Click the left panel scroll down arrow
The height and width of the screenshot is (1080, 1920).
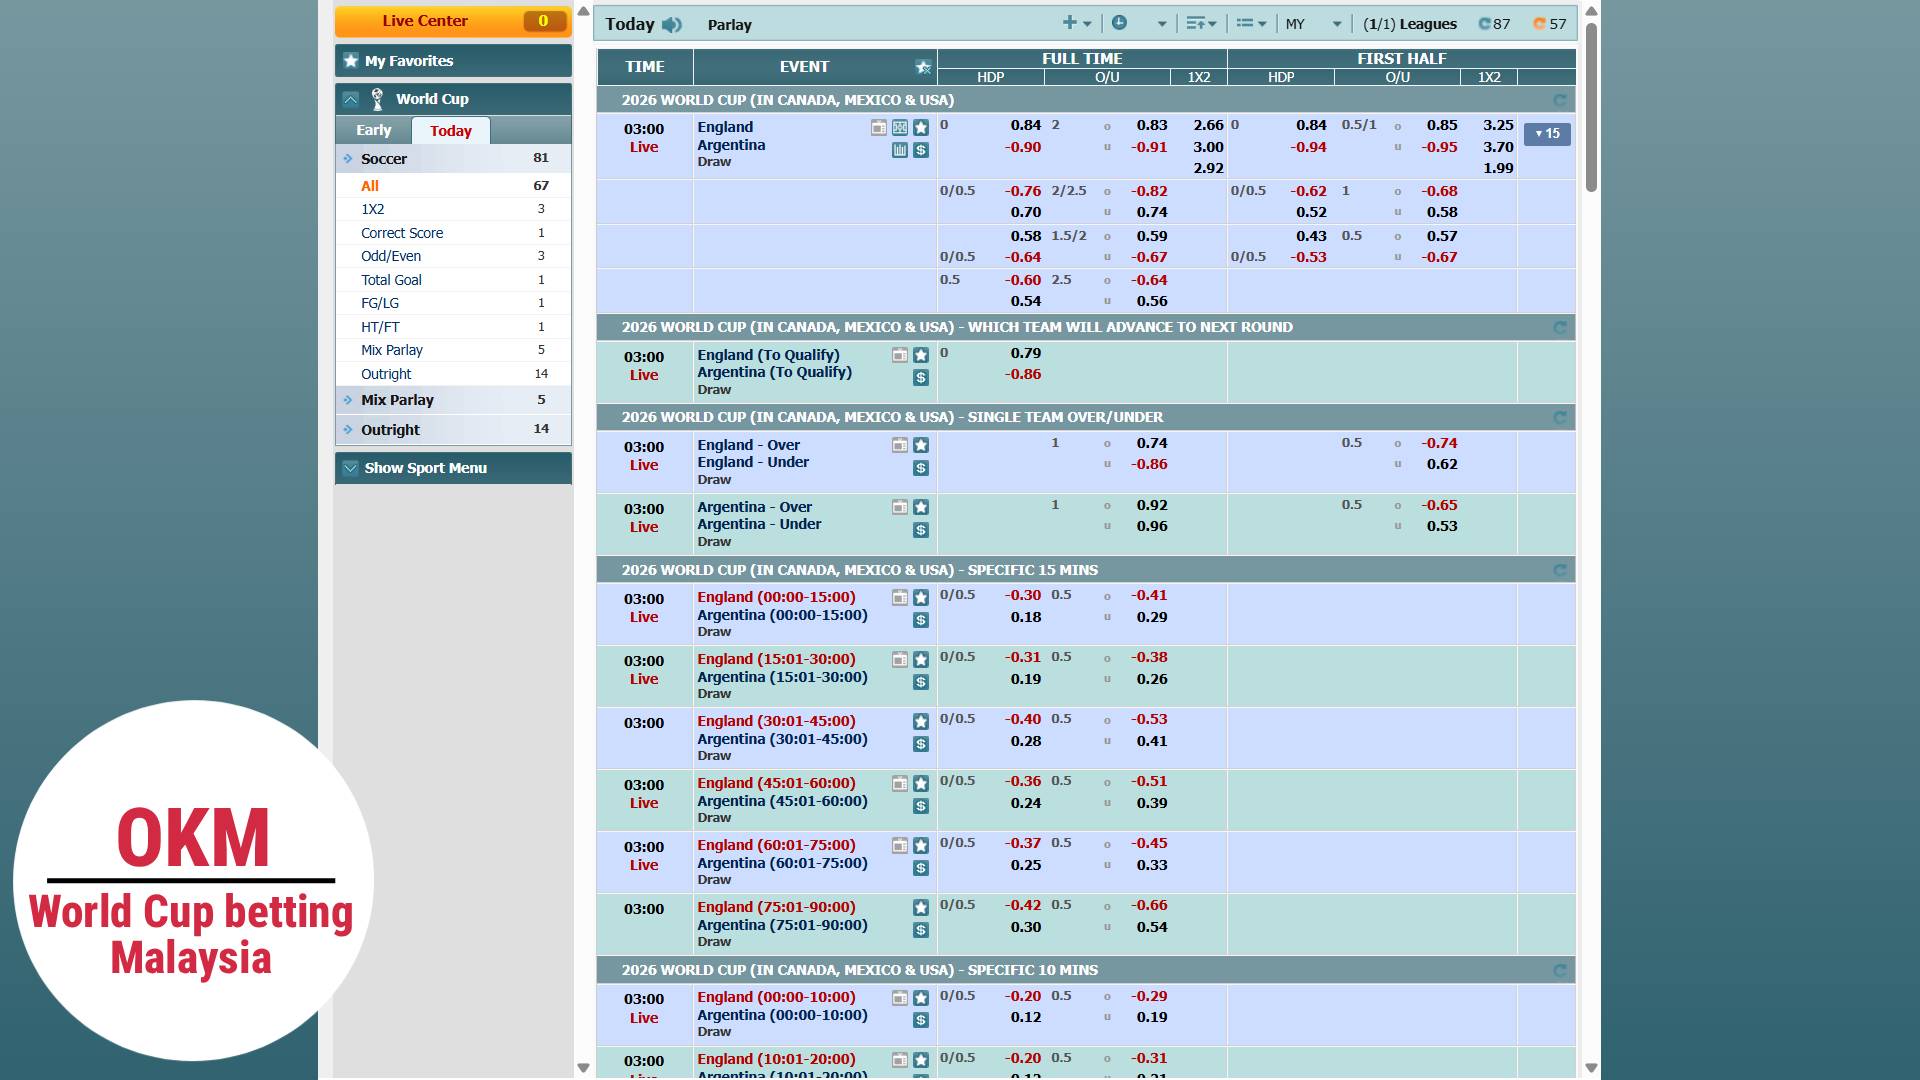tap(583, 1068)
